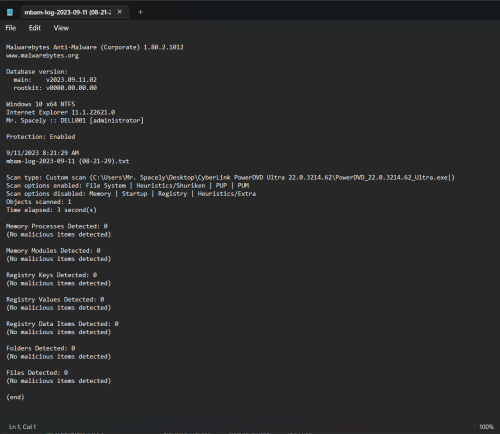Screen dimensions: 500x434
Task: Click the (end) line
Action: [x=15, y=397]
